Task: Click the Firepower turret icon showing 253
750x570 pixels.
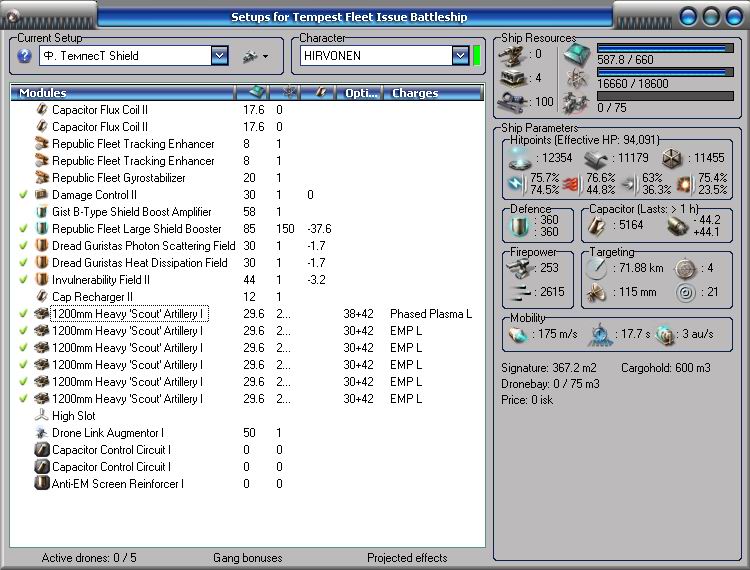Action: [x=520, y=268]
